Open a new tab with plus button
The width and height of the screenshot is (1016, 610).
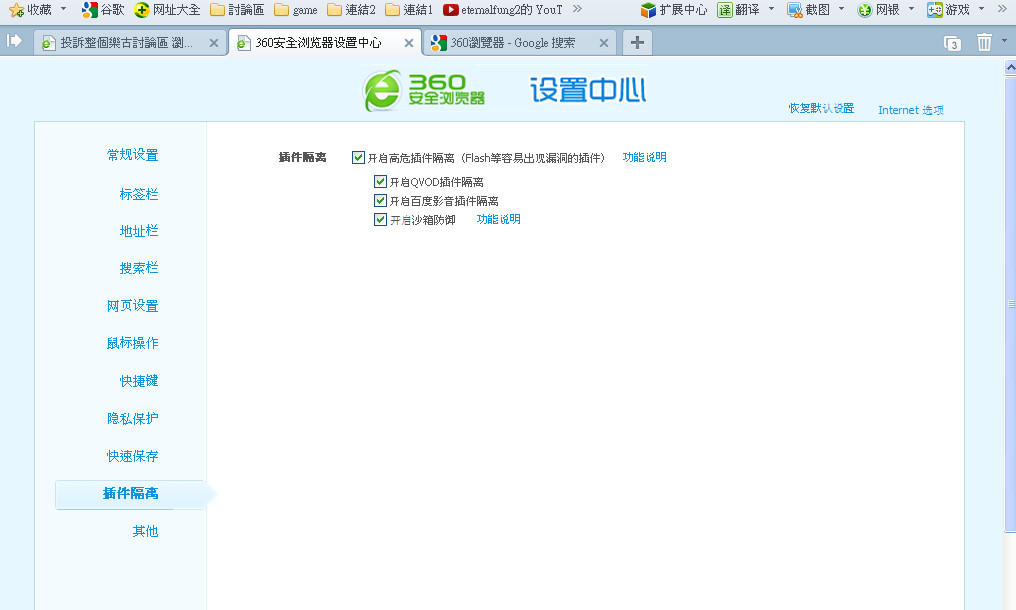tap(637, 43)
